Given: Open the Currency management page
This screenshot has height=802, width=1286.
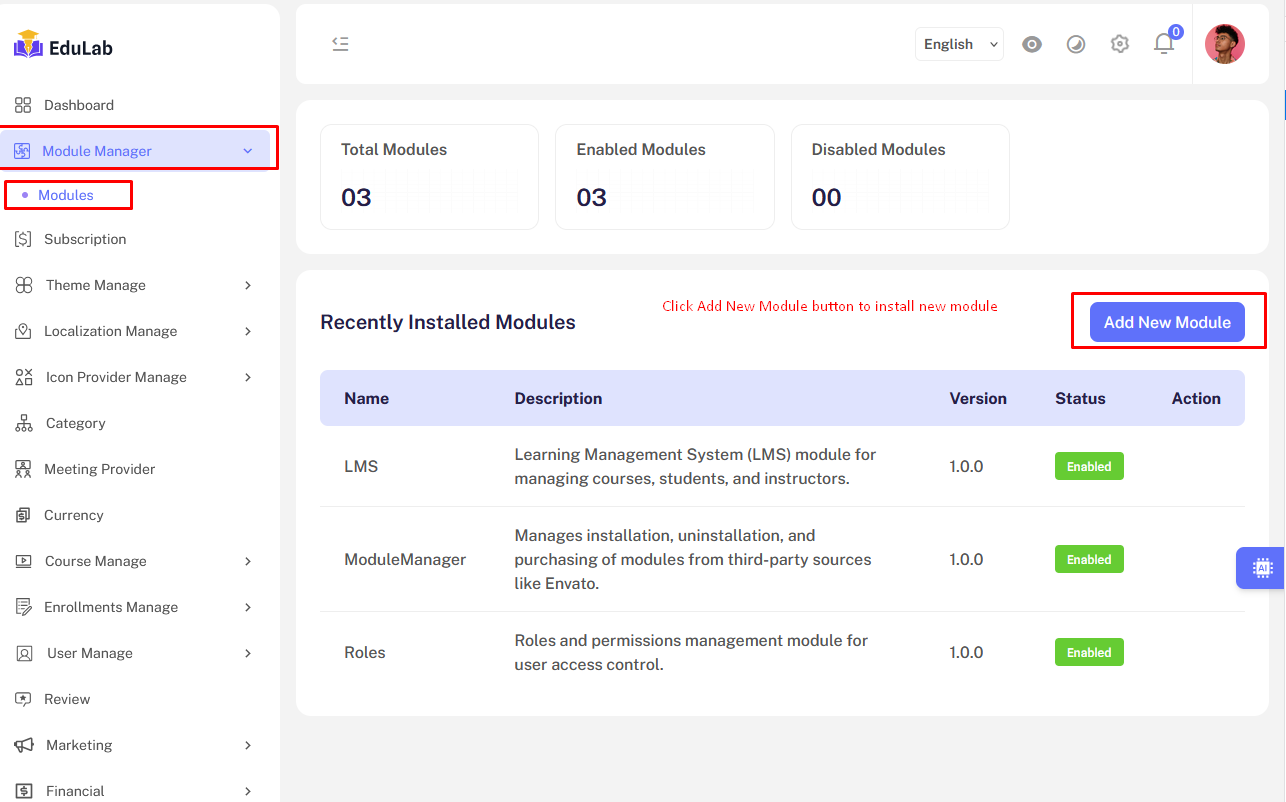Looking at the screenshot, I should click(x=73, y=515).
